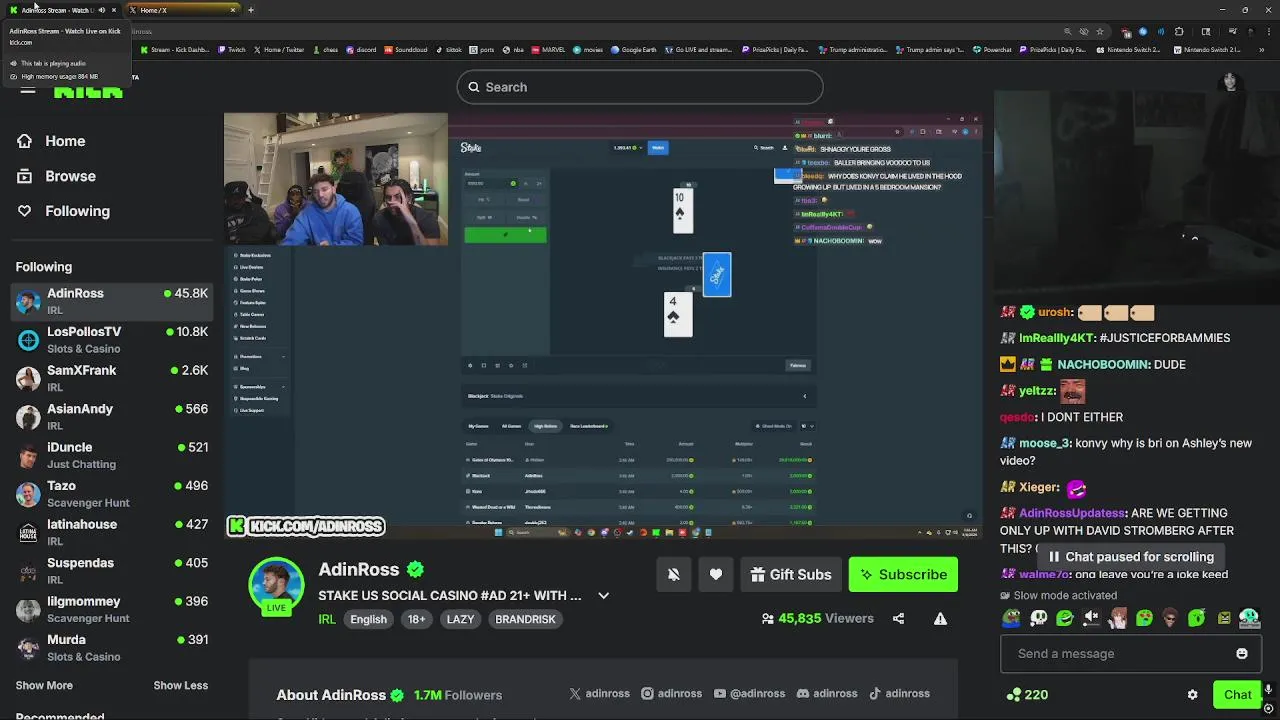Open the MARVEL bookmark

(x=548, y=49)
